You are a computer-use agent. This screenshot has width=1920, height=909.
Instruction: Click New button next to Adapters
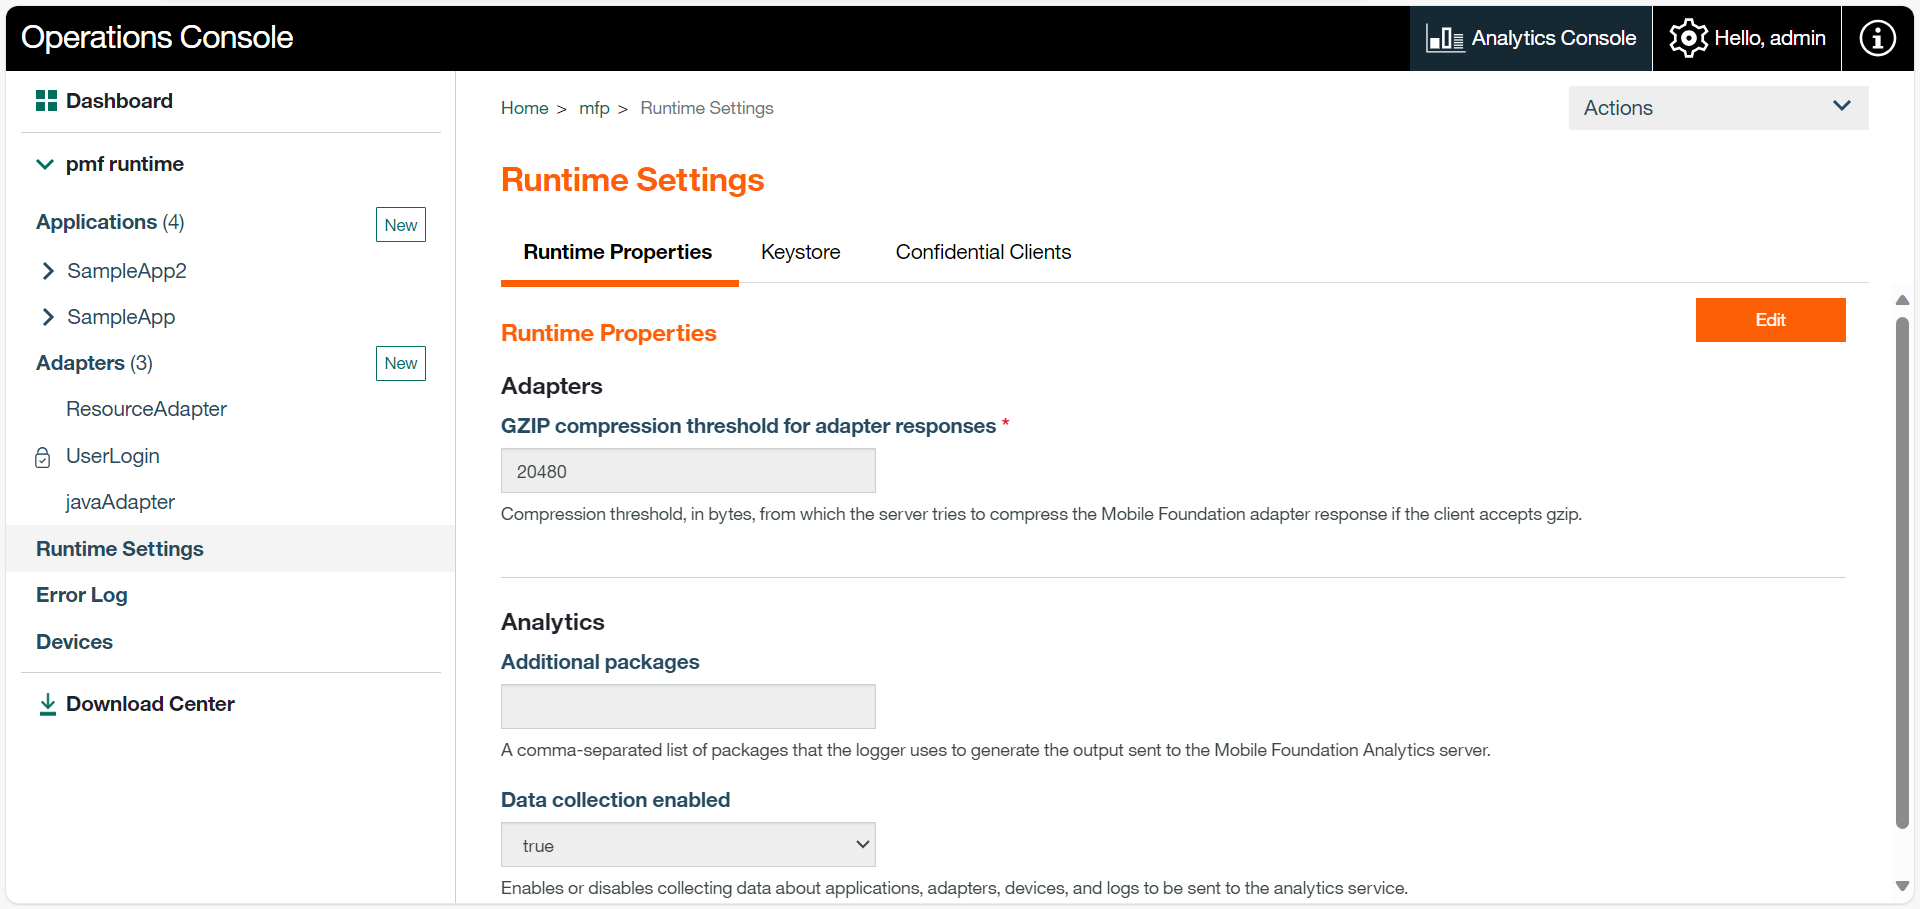(x=400, y=363)
